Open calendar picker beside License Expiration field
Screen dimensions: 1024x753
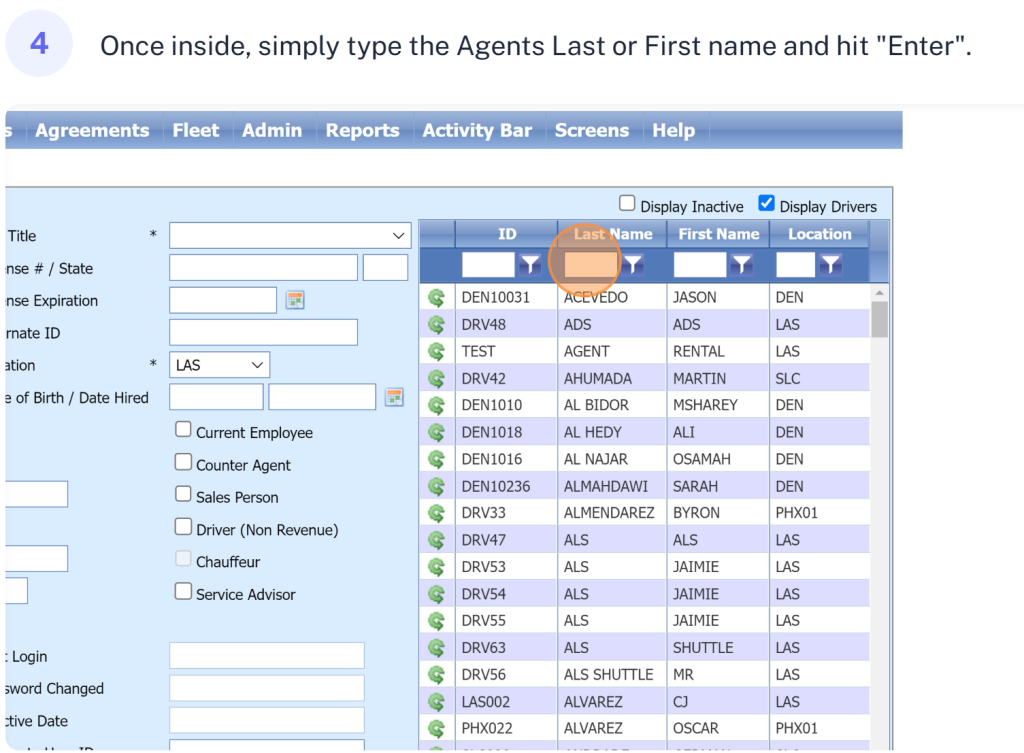pos(295,300)
